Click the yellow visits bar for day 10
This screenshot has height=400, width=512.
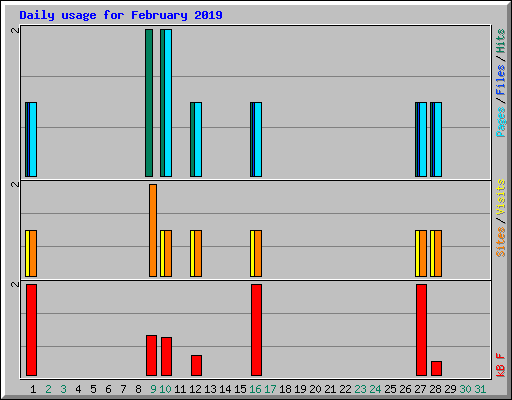click(x=162, y=253)
